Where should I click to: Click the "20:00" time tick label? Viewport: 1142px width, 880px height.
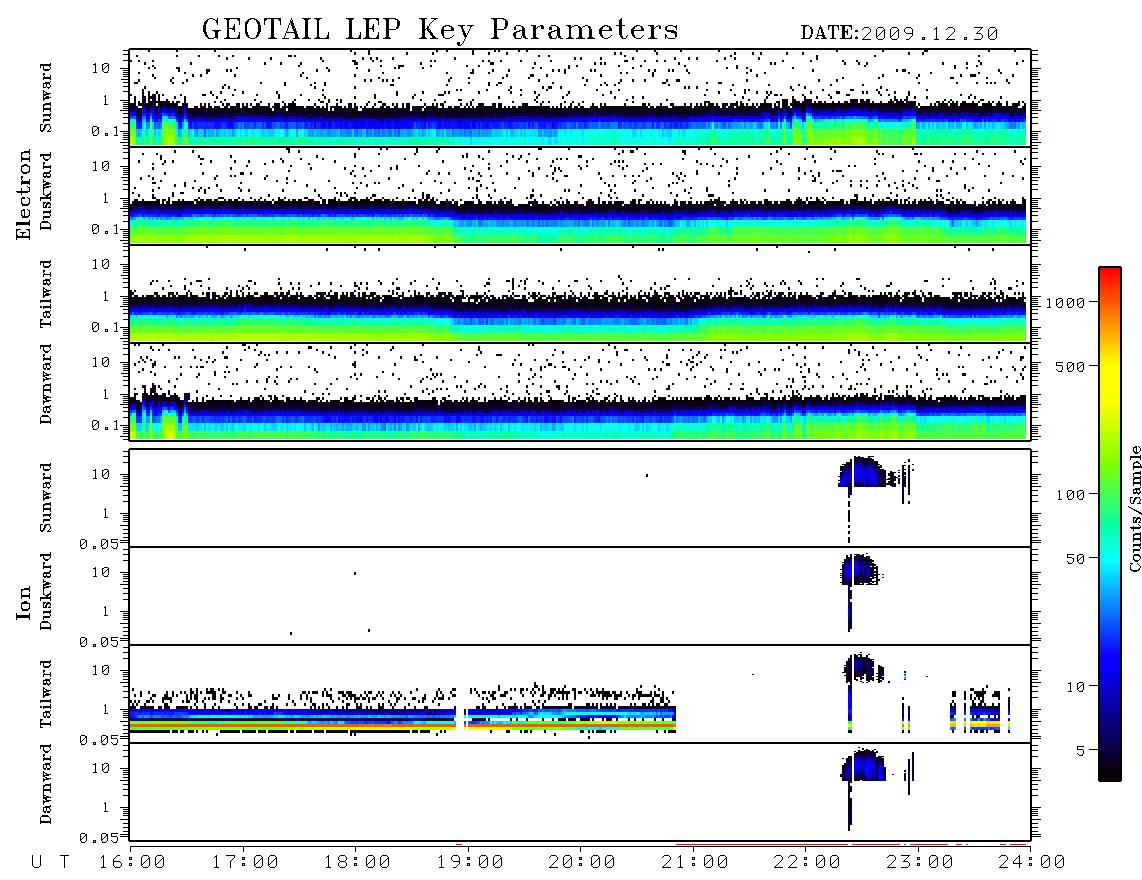point(582,863)
